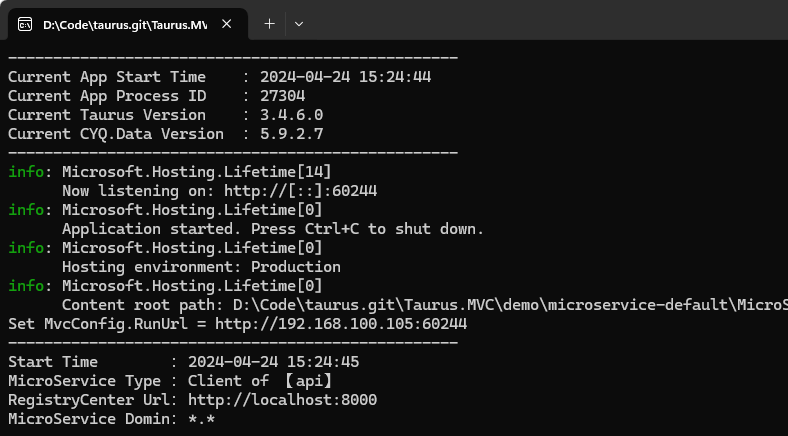The height and width of the screenshot is (436, 788).
Task: Click the 'Client of 【api】' text
Action: click(260, 381)
